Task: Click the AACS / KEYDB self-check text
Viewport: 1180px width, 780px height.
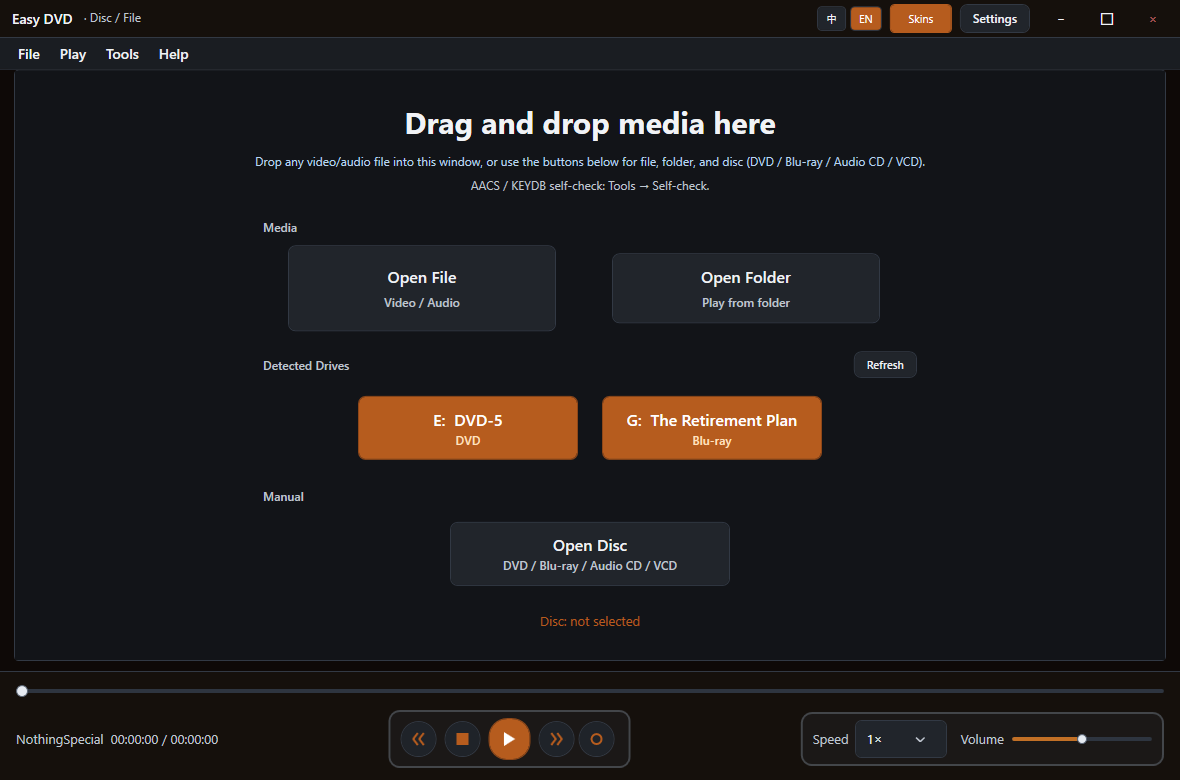Action: (x=590, y=186)
